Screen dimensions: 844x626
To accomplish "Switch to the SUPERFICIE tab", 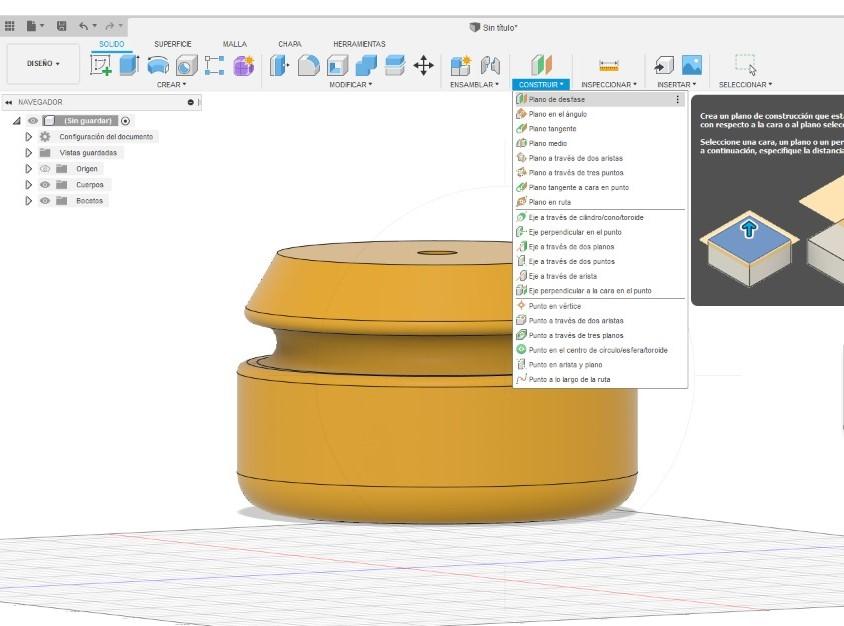I will pos(172,44).
